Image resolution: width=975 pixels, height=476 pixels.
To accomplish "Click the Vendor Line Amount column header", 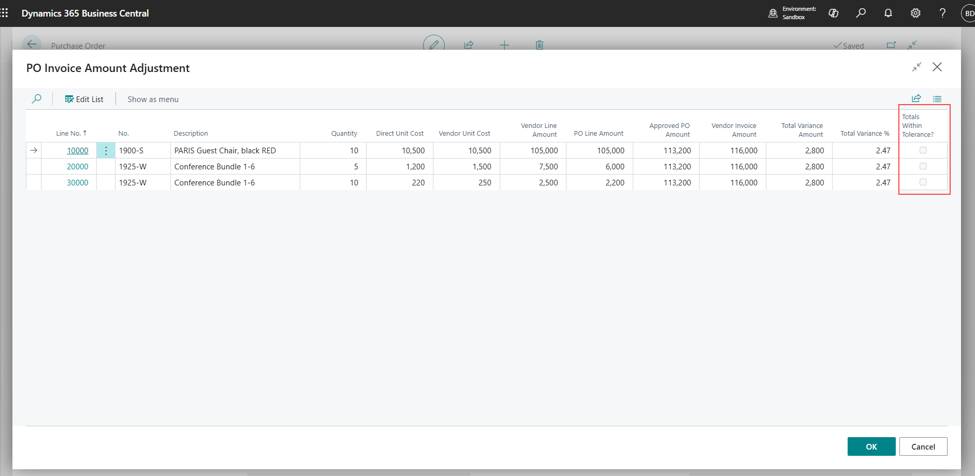I will 538,130.
